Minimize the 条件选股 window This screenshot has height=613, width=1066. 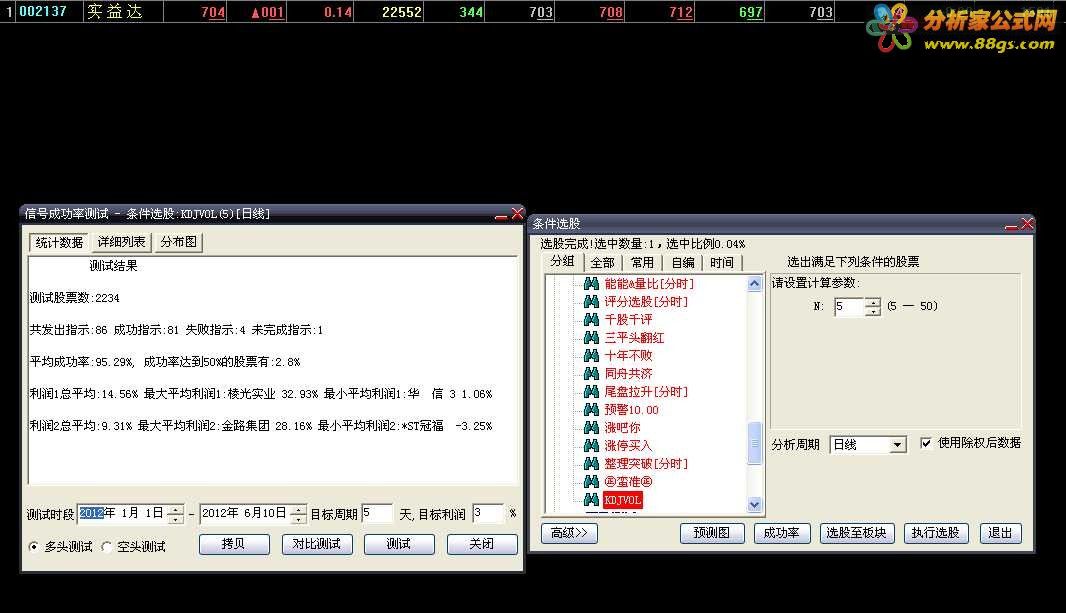(x=1012, y=224)
